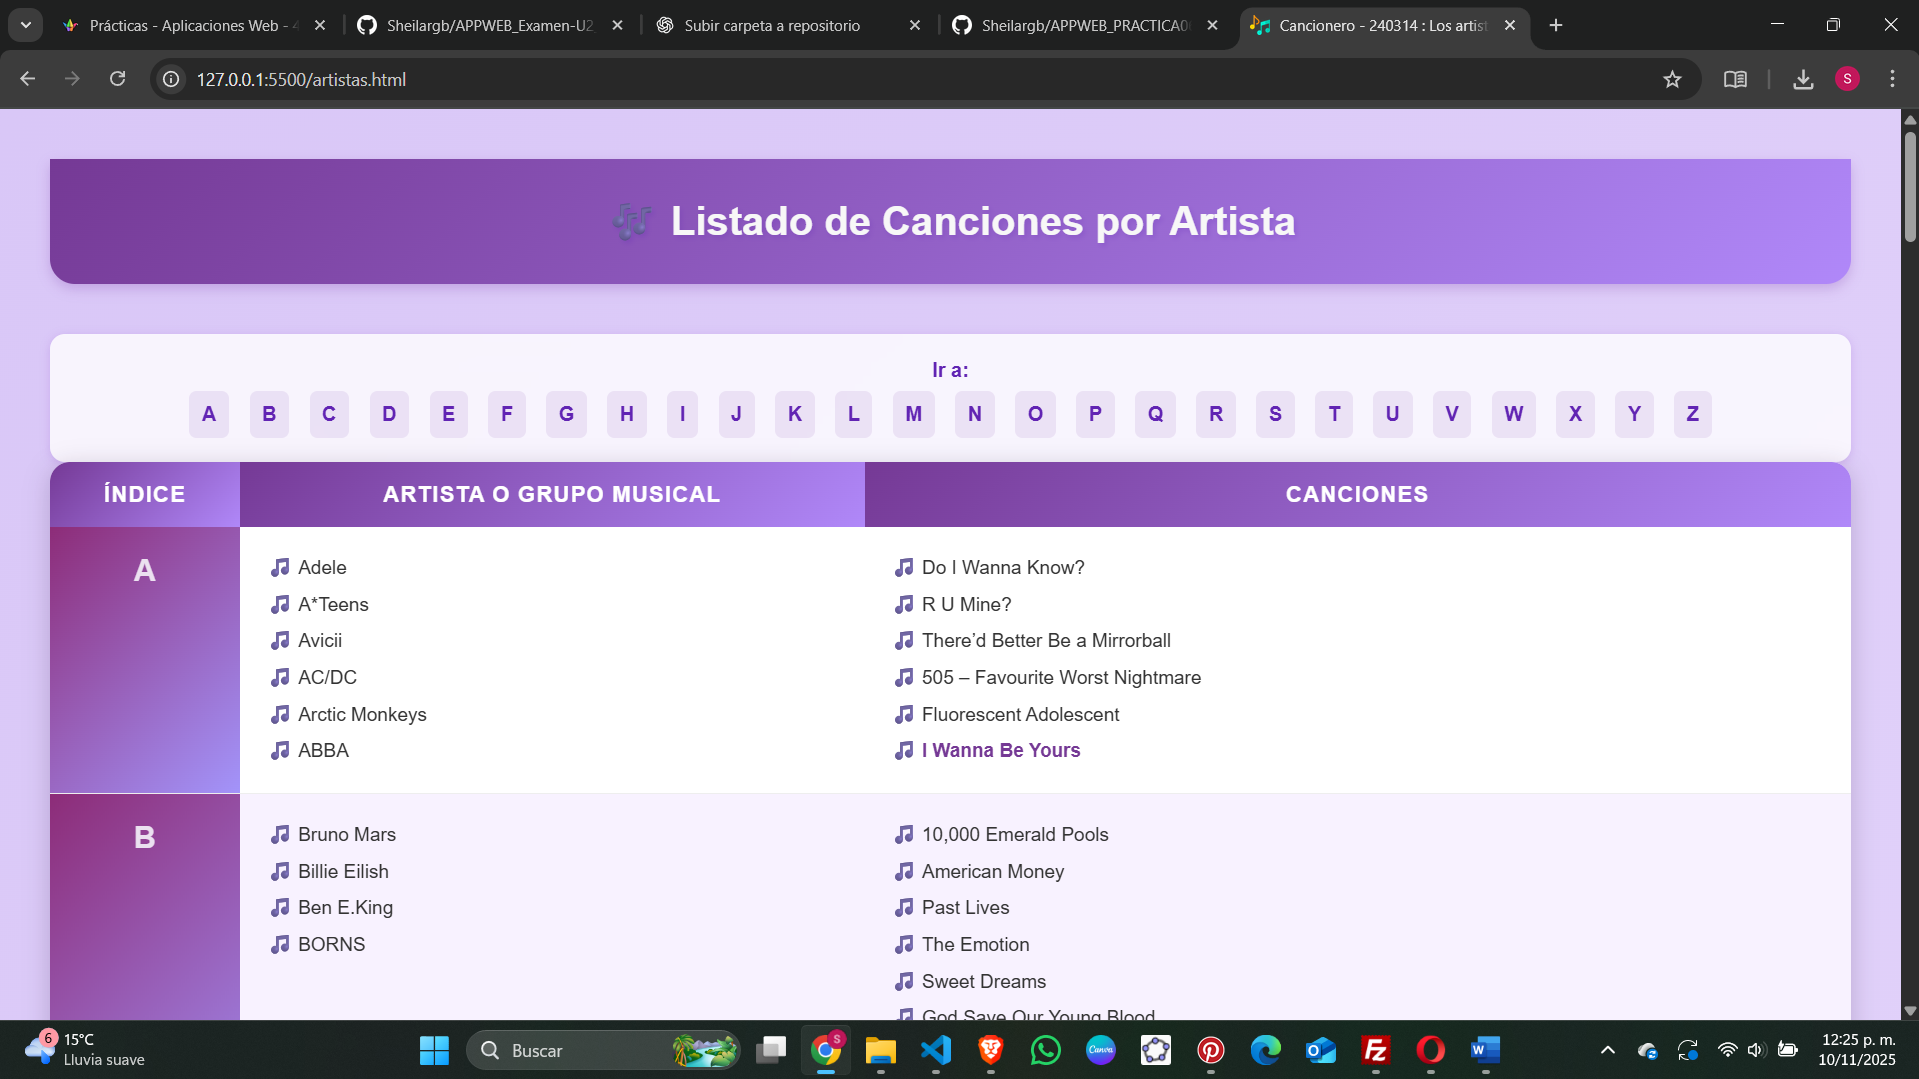1919x1079 pixels.
Task: Switch to Sheilargb/APPWEB_Examen-U2 tab
Action: click(x=489, y=25)
